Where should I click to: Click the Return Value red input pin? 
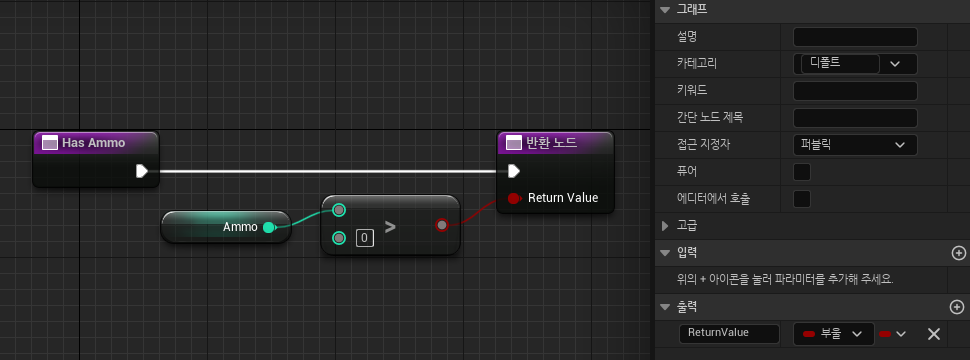click(x=513, y=198)
